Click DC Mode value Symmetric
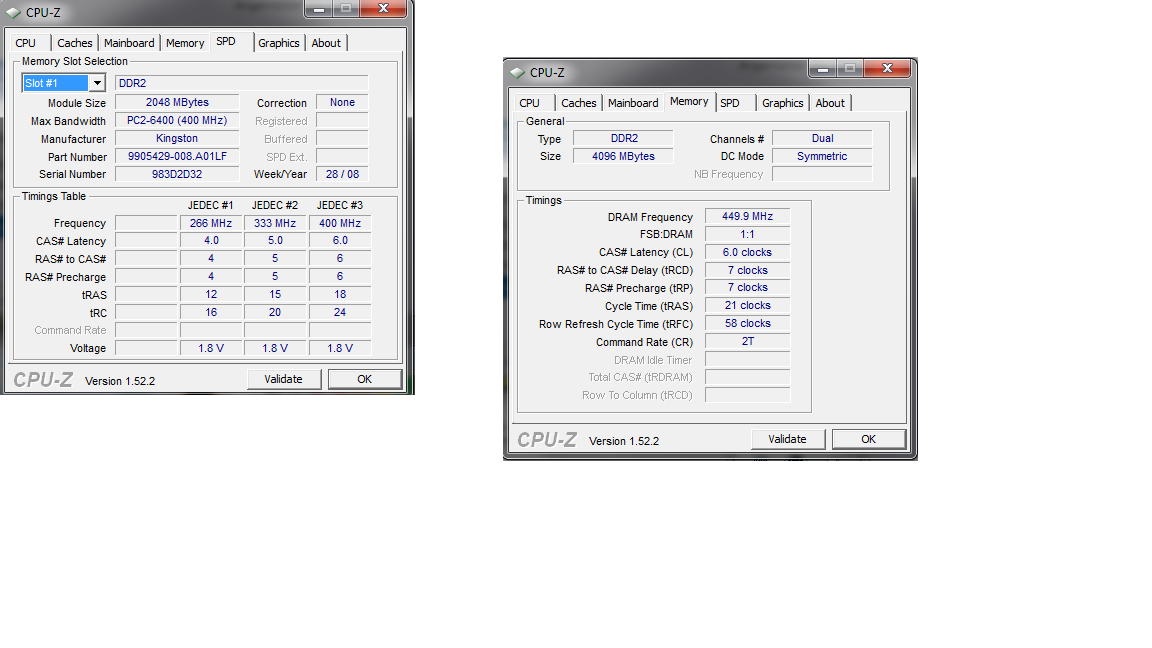The image size is (1152, 648). click(822, 156)
